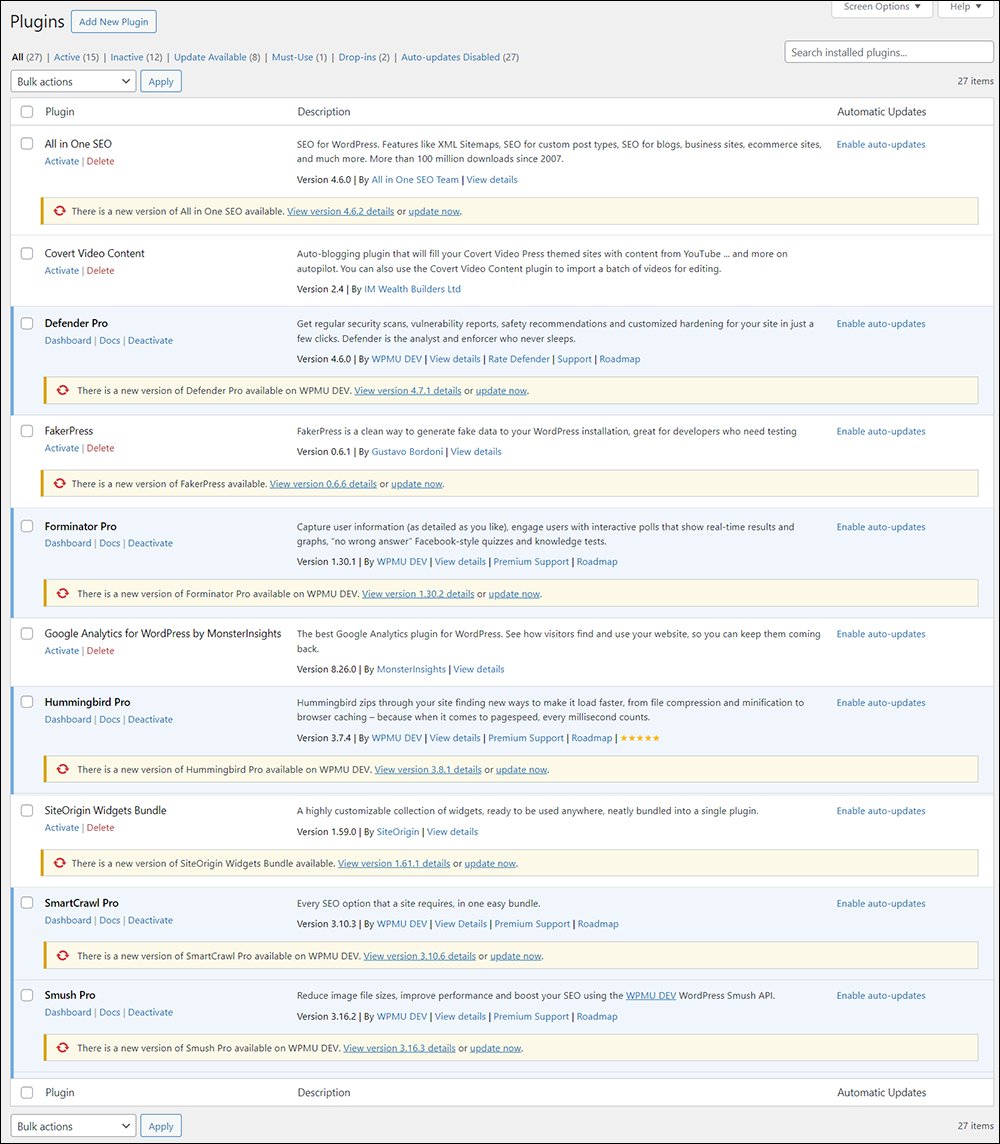Click the update icon in Hummingbird Pro notice

tap(63, 770)
